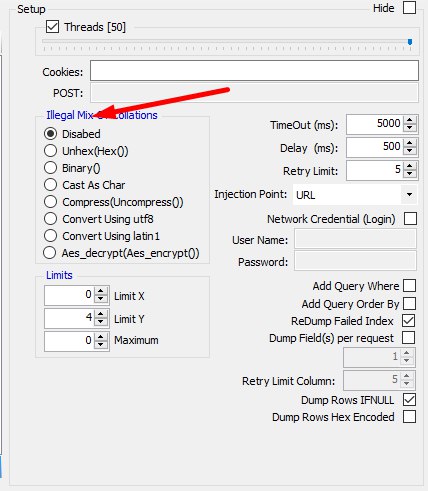428x491 pixels.
Task: Select Convert Using utf8 option
Action: pyautogui.click(x=50, y=219)
